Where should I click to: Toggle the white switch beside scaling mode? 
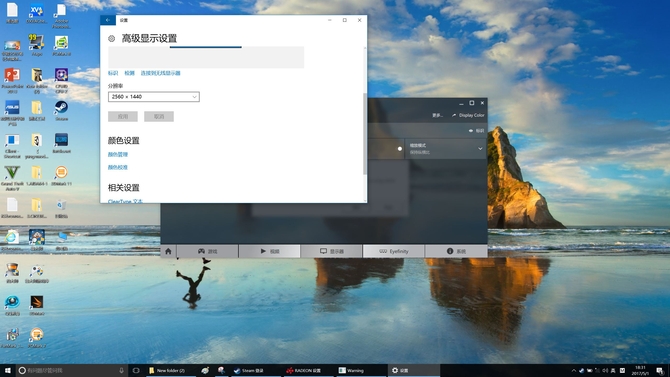point(400,149)
